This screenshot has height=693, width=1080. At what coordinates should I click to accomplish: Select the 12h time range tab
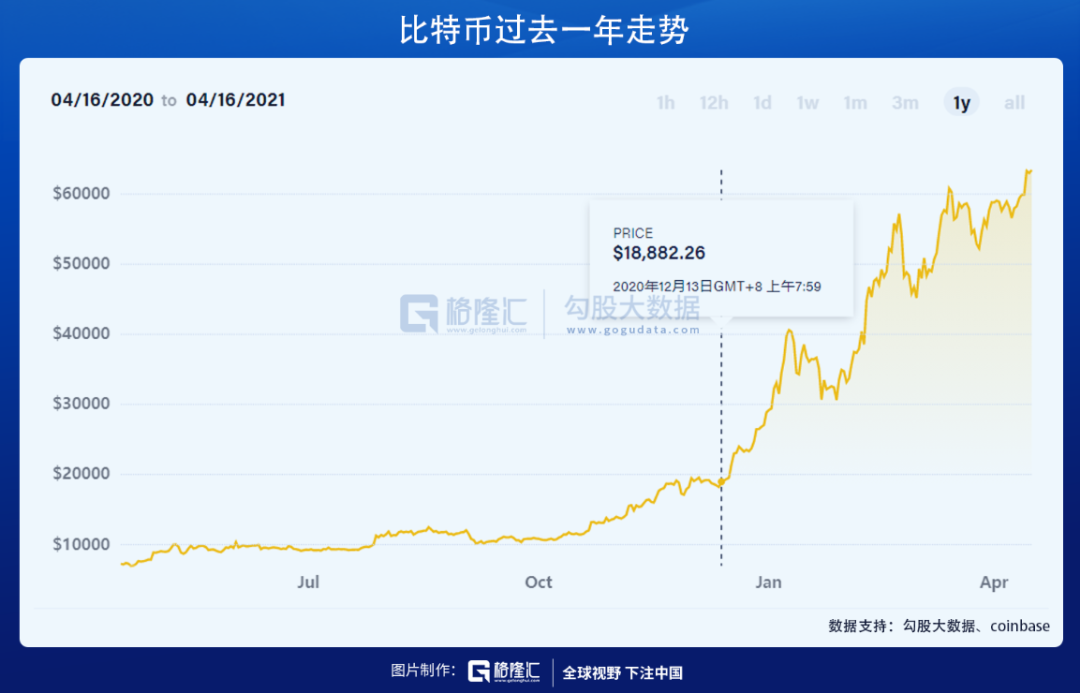(x=714, y=103)
